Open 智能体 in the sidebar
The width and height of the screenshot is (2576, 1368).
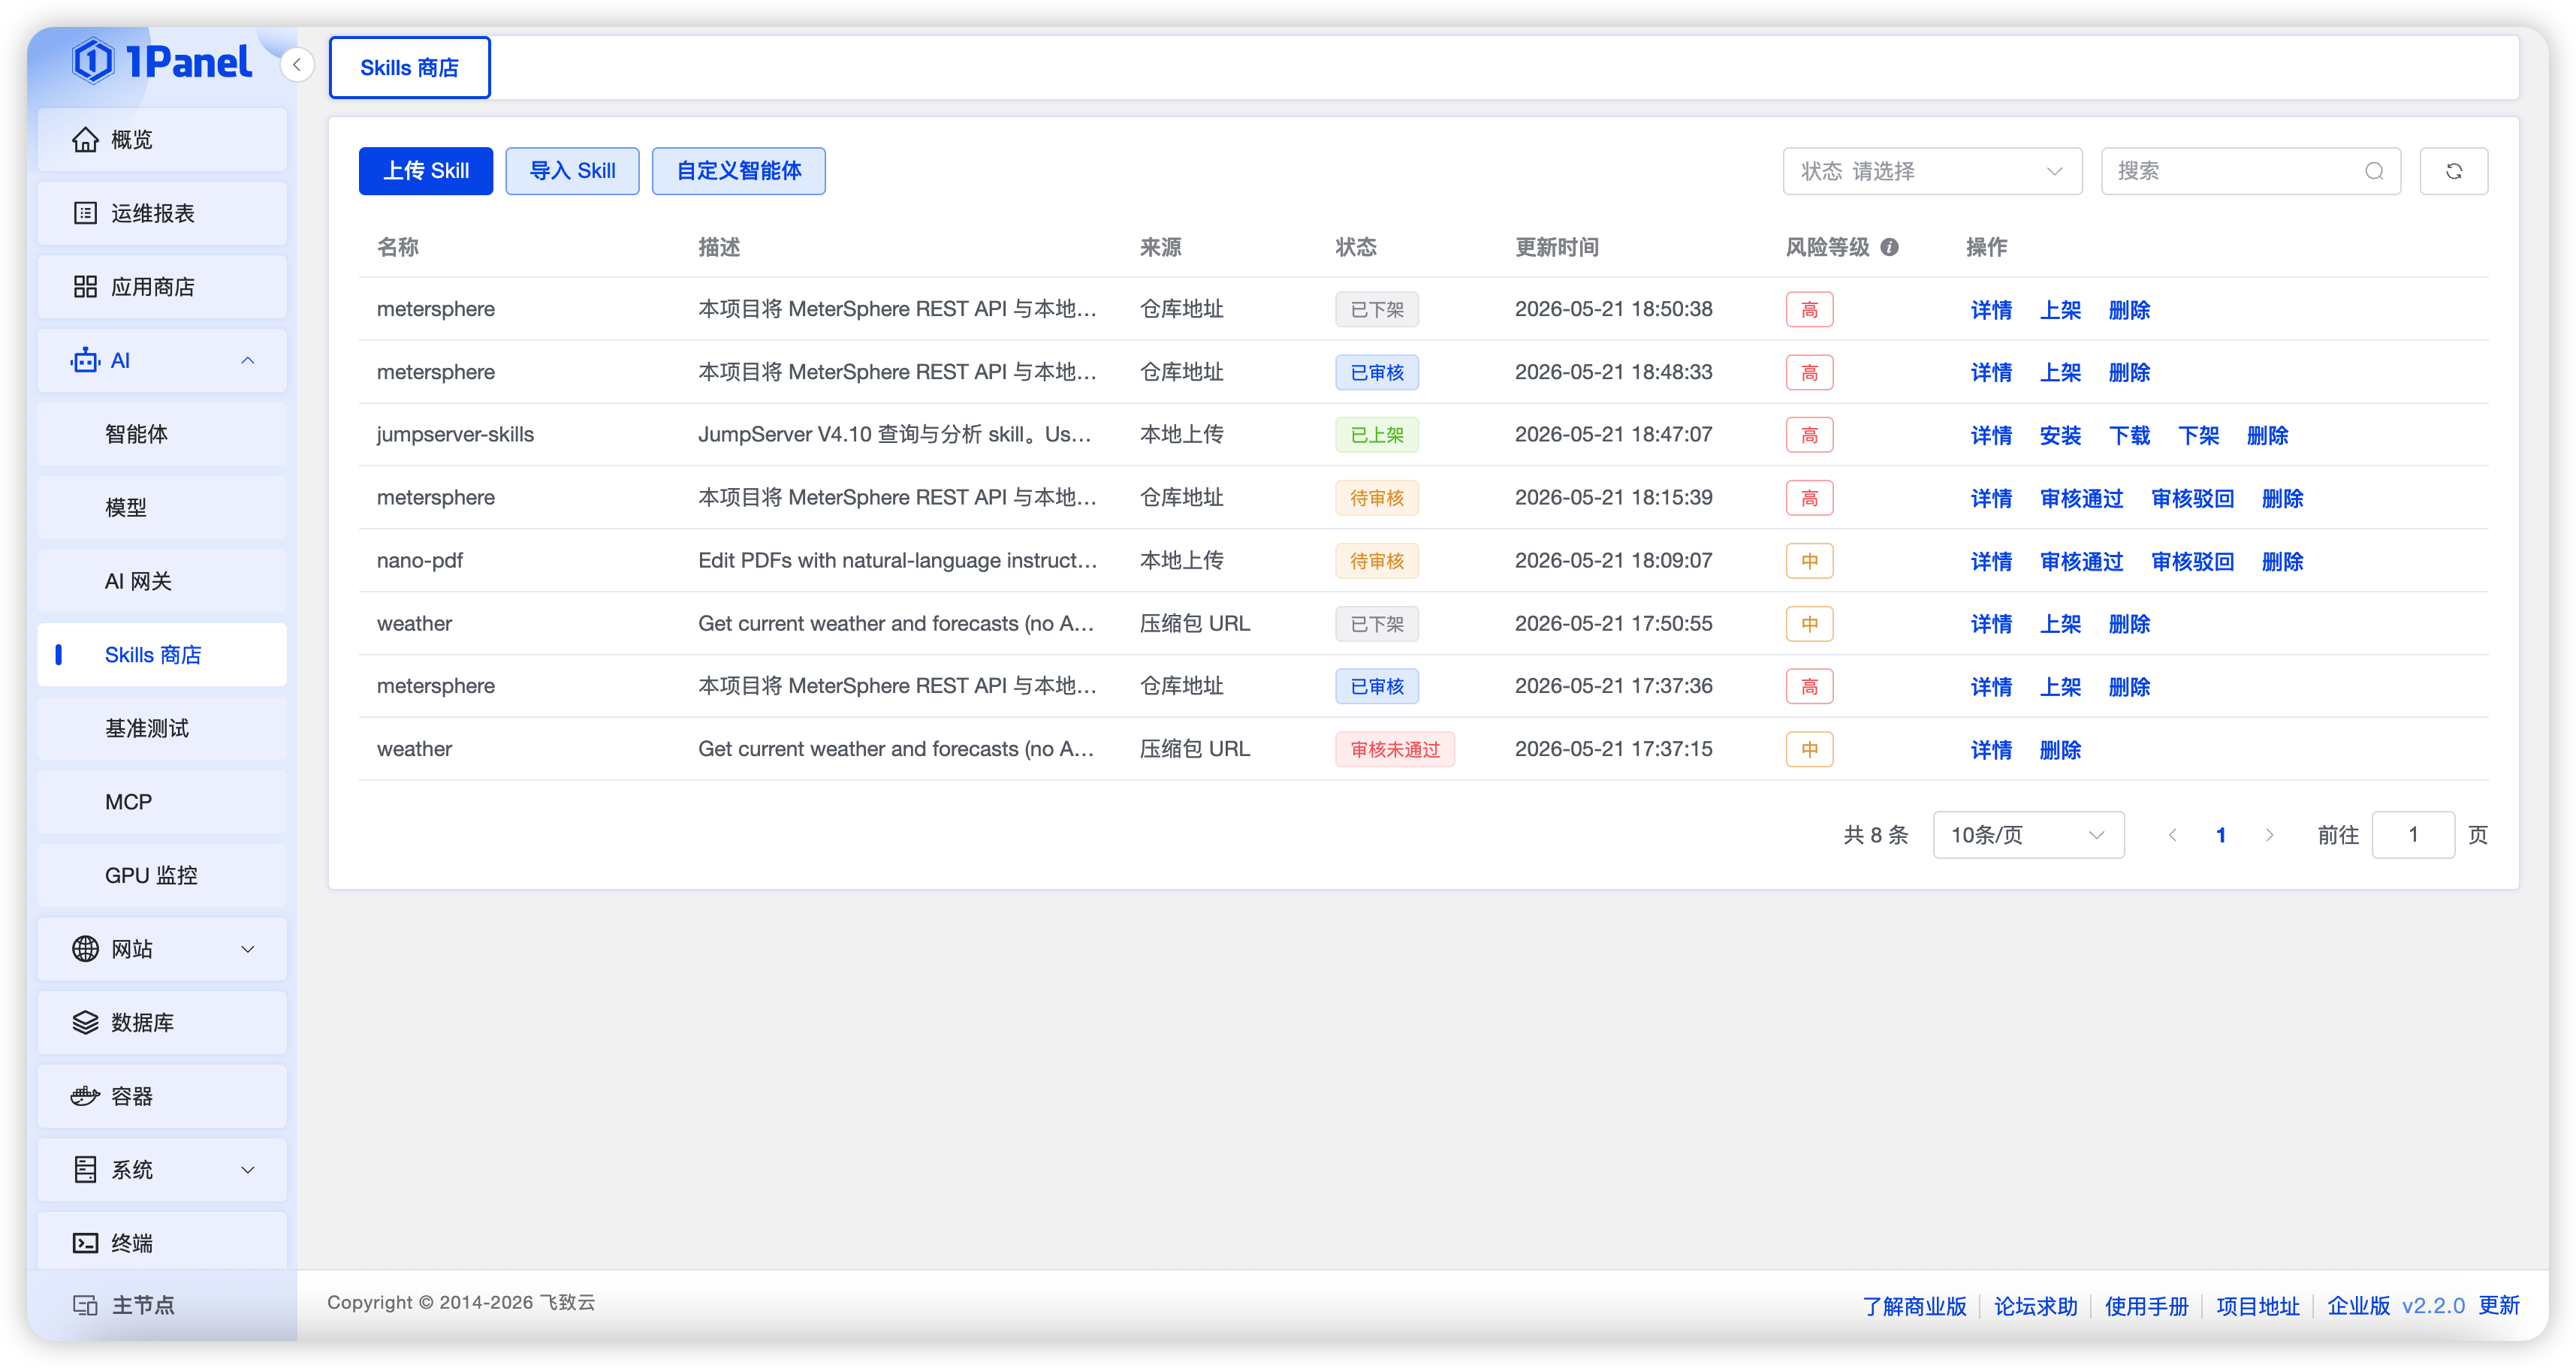(x=162, y=434)
